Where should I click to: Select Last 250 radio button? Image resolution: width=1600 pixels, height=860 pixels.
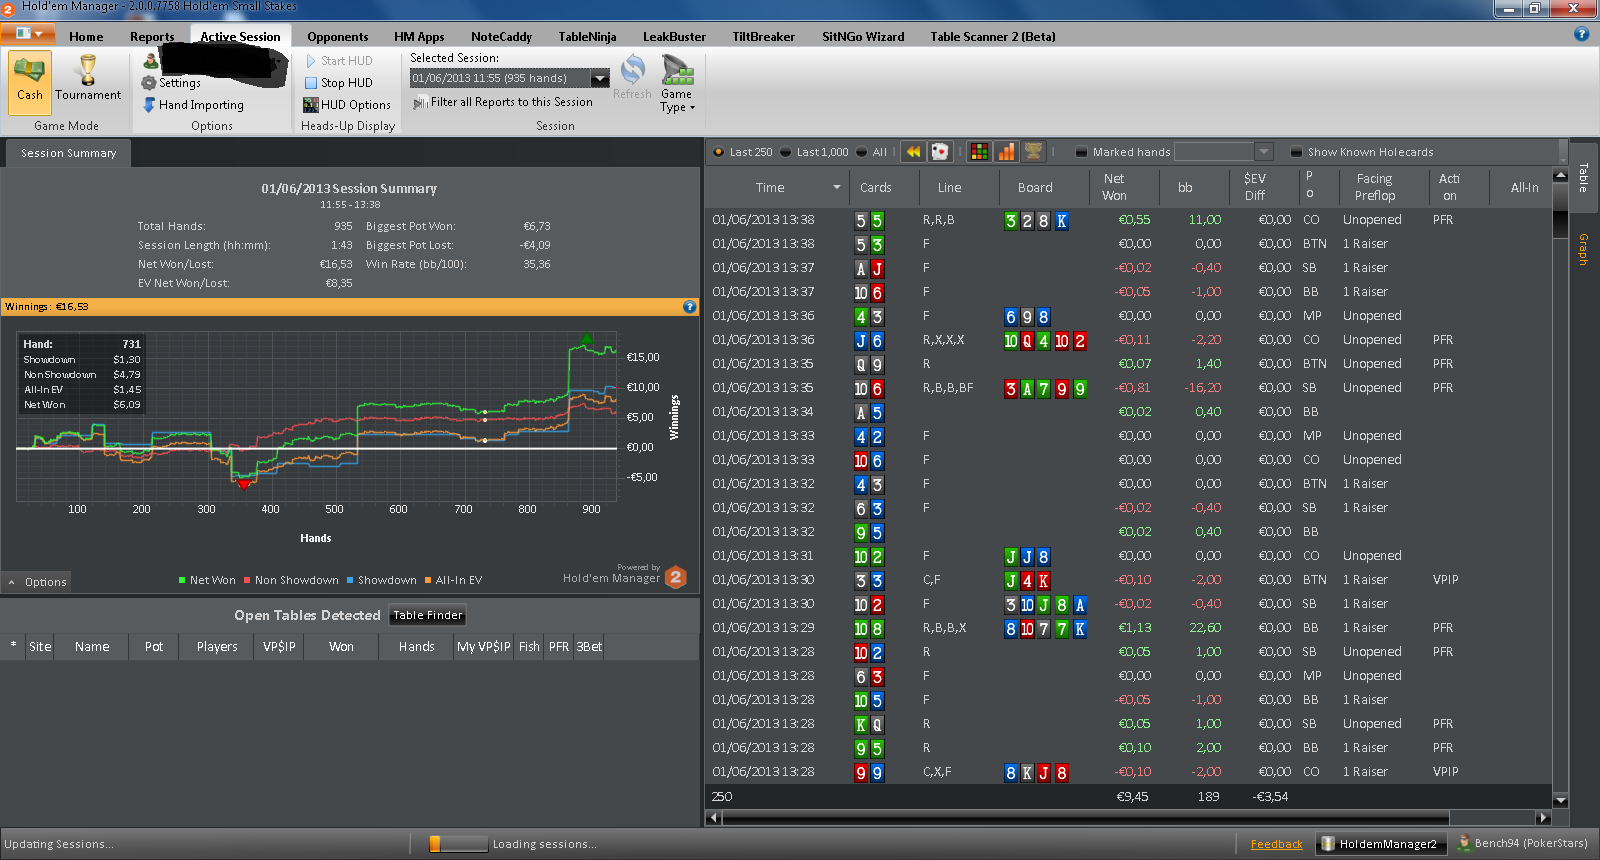click(x=718, y=152)
